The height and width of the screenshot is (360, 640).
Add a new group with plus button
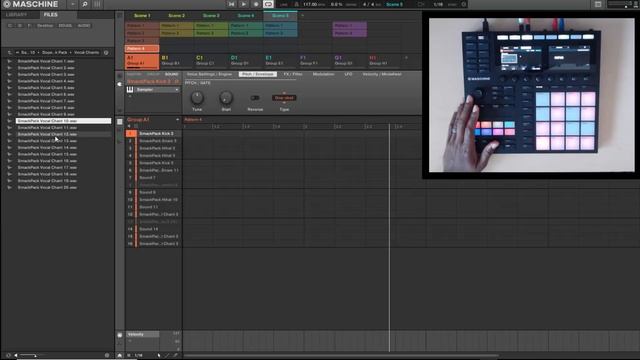406,58
